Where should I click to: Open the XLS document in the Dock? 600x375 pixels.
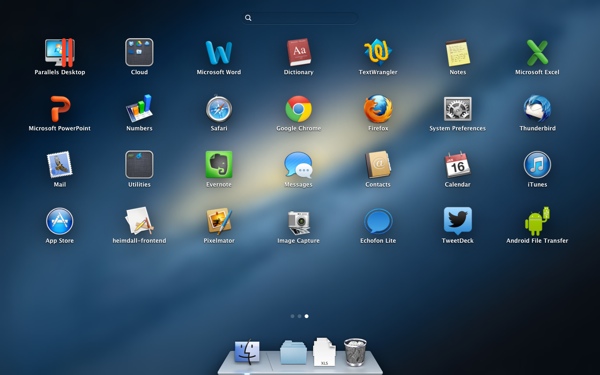click(324, 352)
